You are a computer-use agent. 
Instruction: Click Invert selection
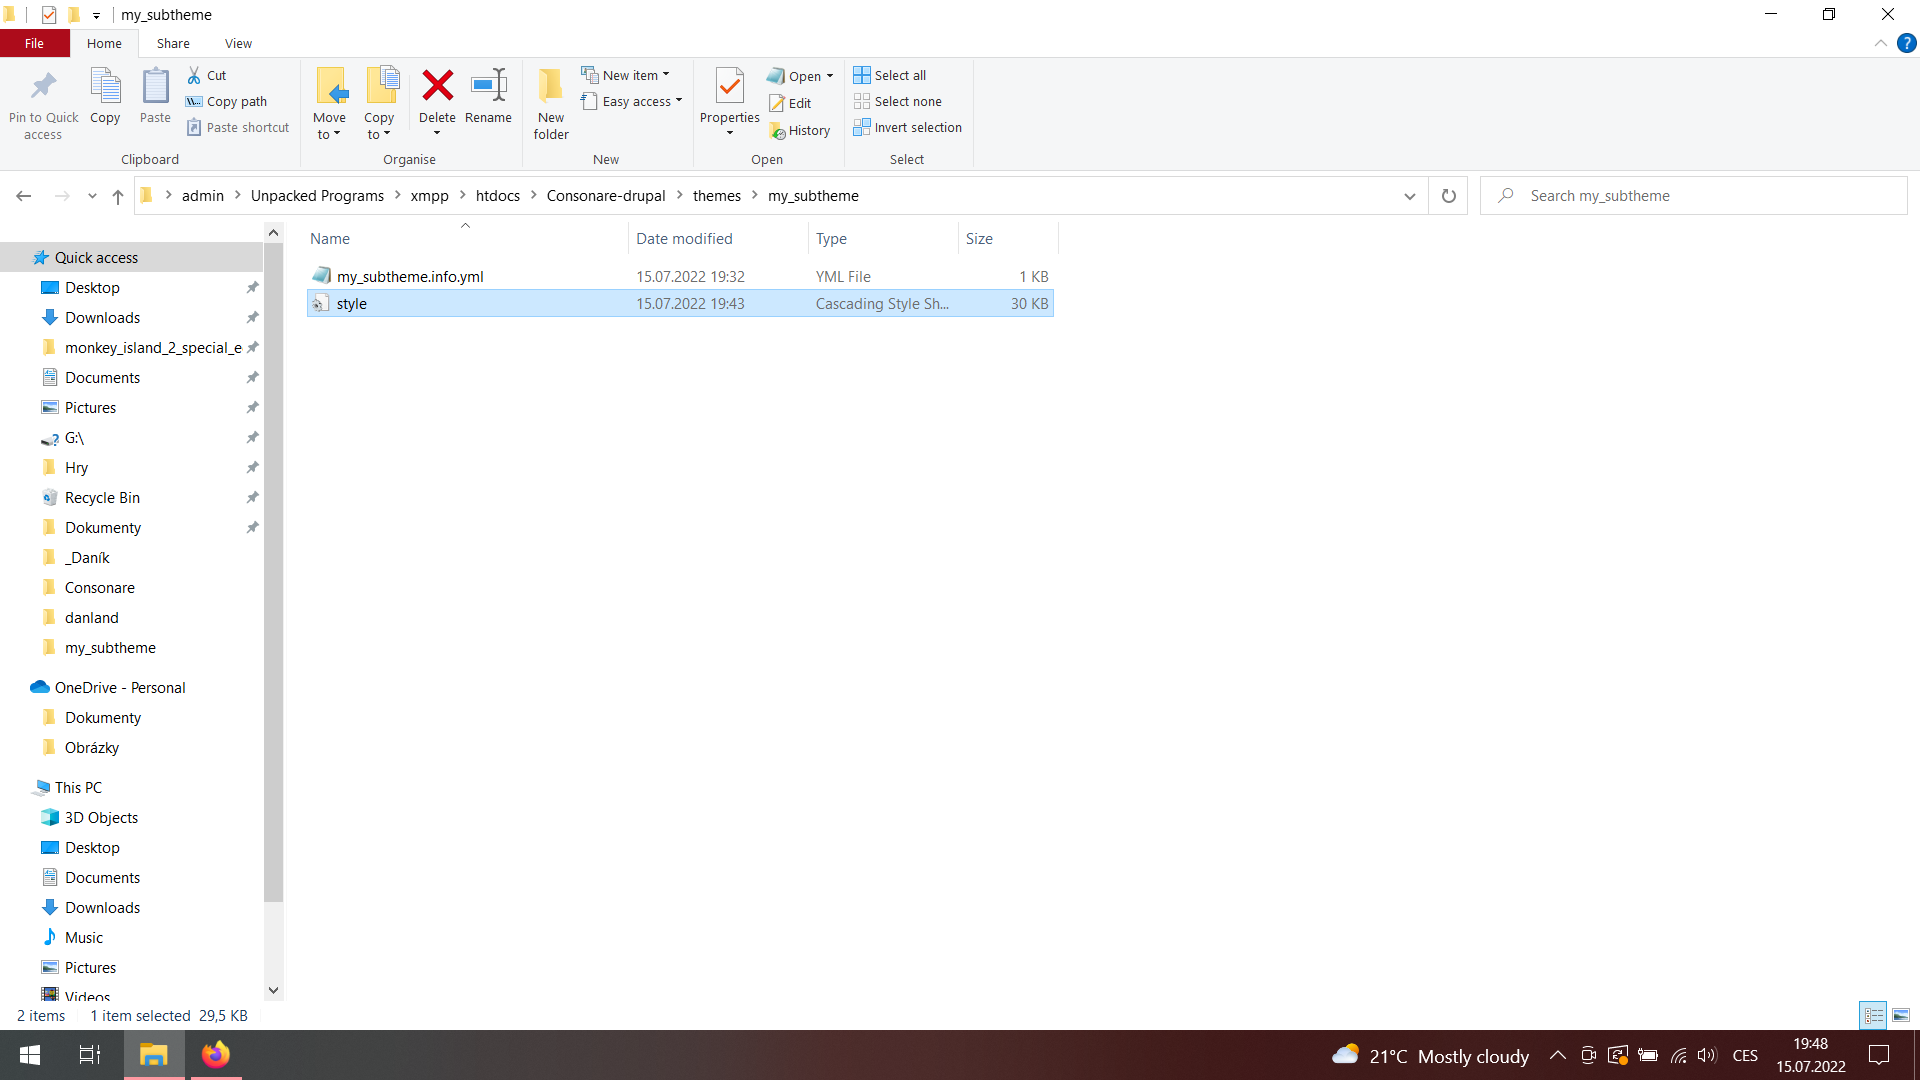pyautogui.click(x=908, y=127)
